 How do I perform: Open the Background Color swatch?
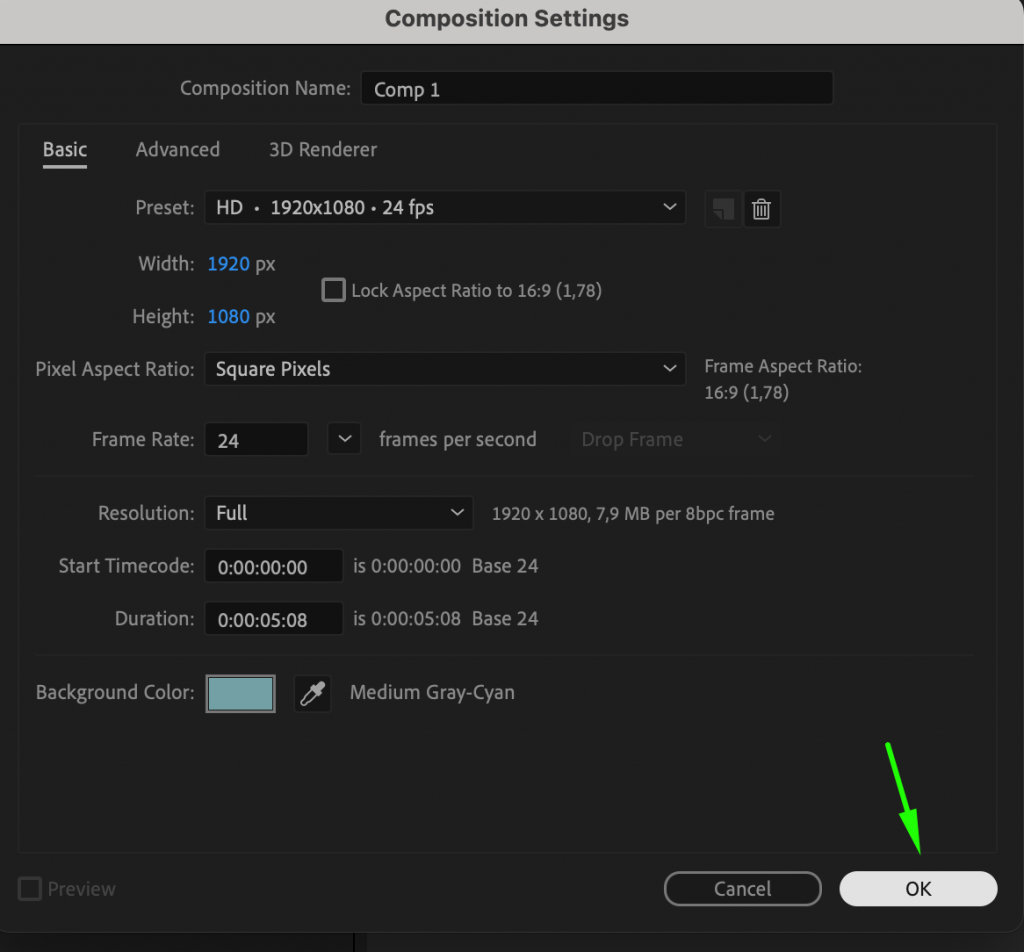pyautogui.click(x=240, y=693)
